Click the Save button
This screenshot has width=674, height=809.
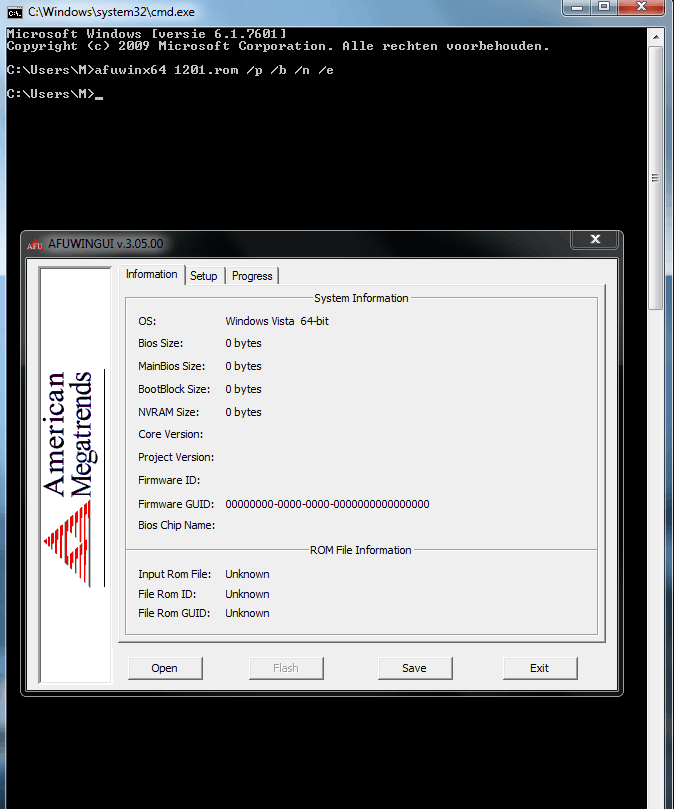414,668
